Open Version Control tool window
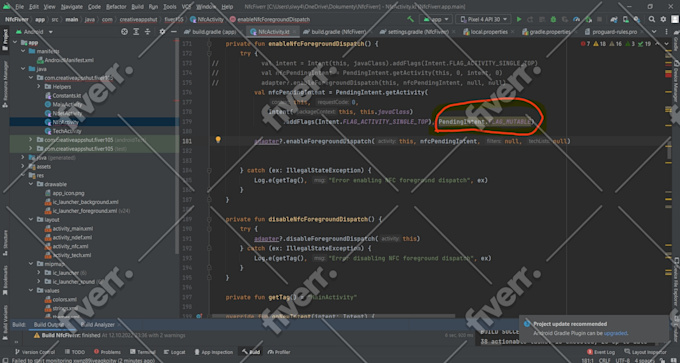680x363 pixels. click(x=35, y=352)
